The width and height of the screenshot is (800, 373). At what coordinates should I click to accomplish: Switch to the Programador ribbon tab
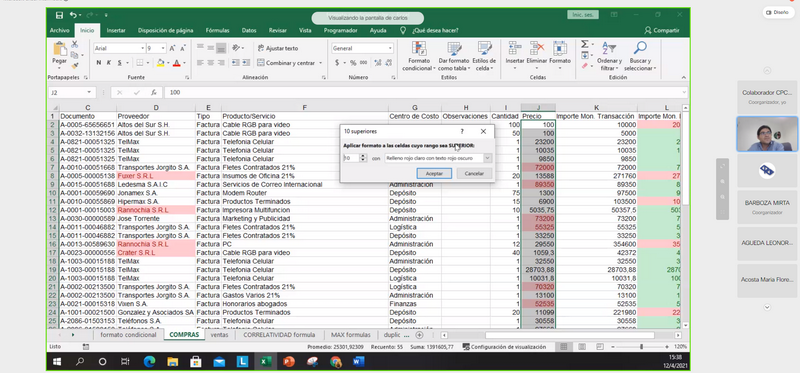(x=340, y=31)
